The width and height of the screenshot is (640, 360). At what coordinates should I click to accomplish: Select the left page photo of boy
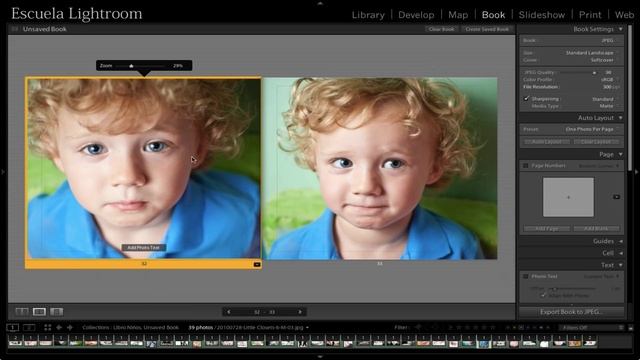[x=143, y=168]
